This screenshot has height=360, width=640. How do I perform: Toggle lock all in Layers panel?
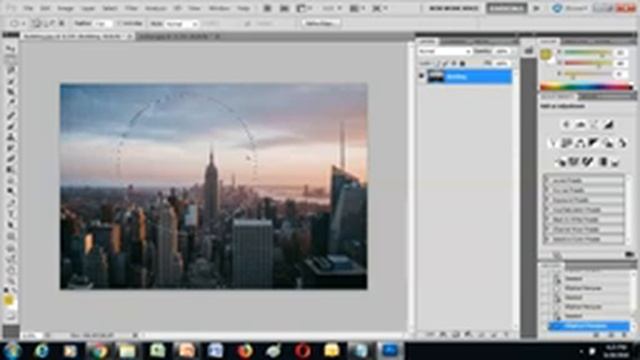pyautogui.click(x=462, y=63)
